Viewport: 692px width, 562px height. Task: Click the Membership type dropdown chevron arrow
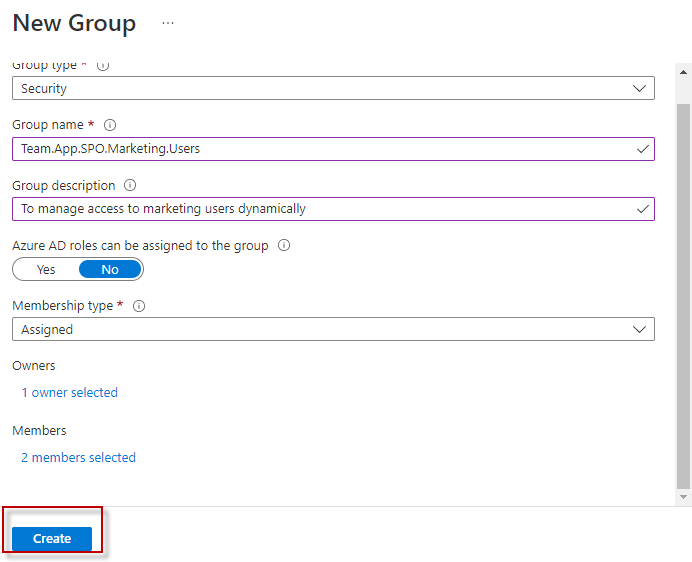[x=640, y=329]
